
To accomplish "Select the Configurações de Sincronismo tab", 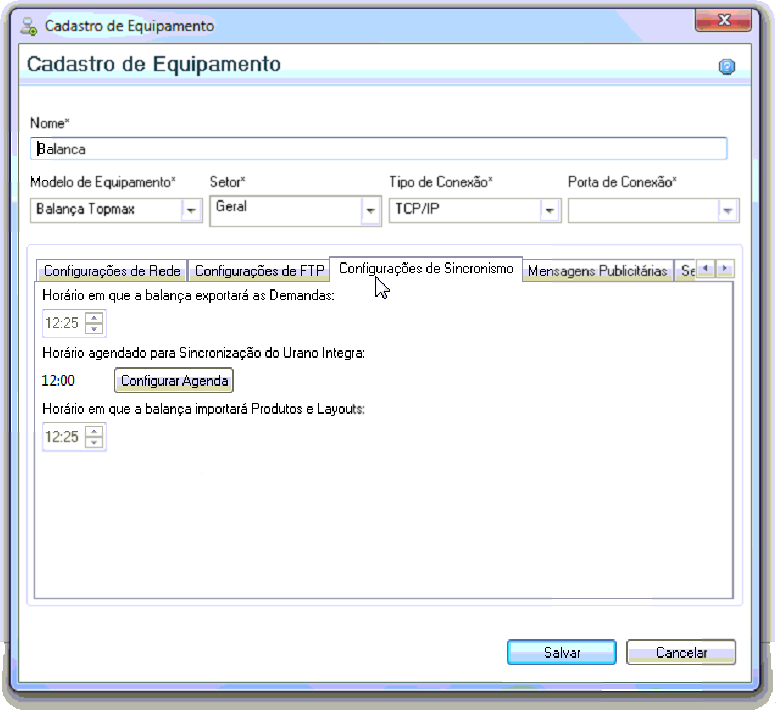I will tap(426, 269).
